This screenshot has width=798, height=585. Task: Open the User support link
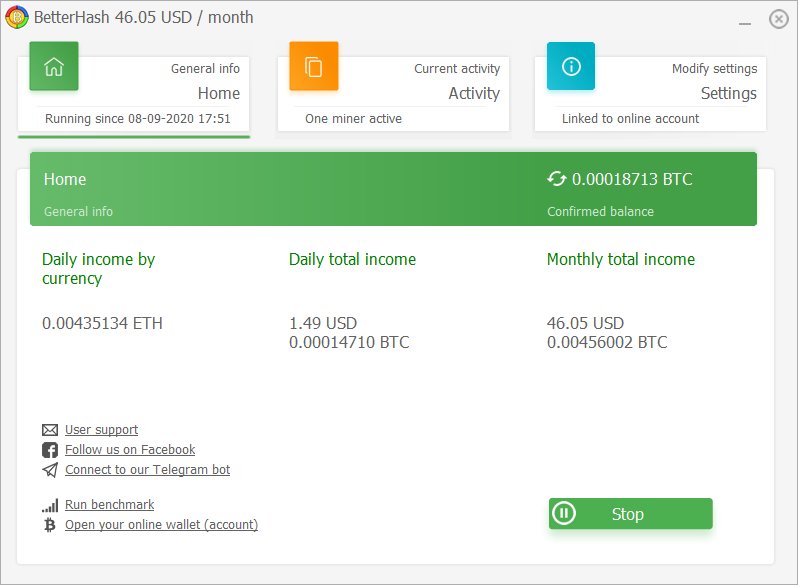click(101, 430)
